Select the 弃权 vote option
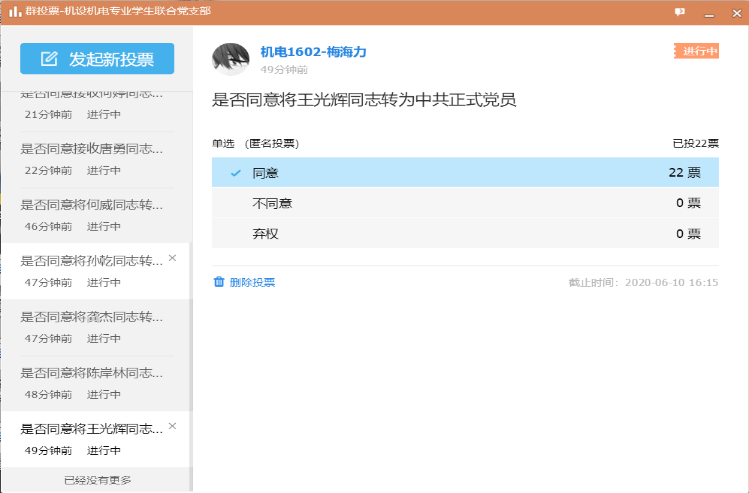The height and width of the screenshot is (493, 749). (465, 233)
